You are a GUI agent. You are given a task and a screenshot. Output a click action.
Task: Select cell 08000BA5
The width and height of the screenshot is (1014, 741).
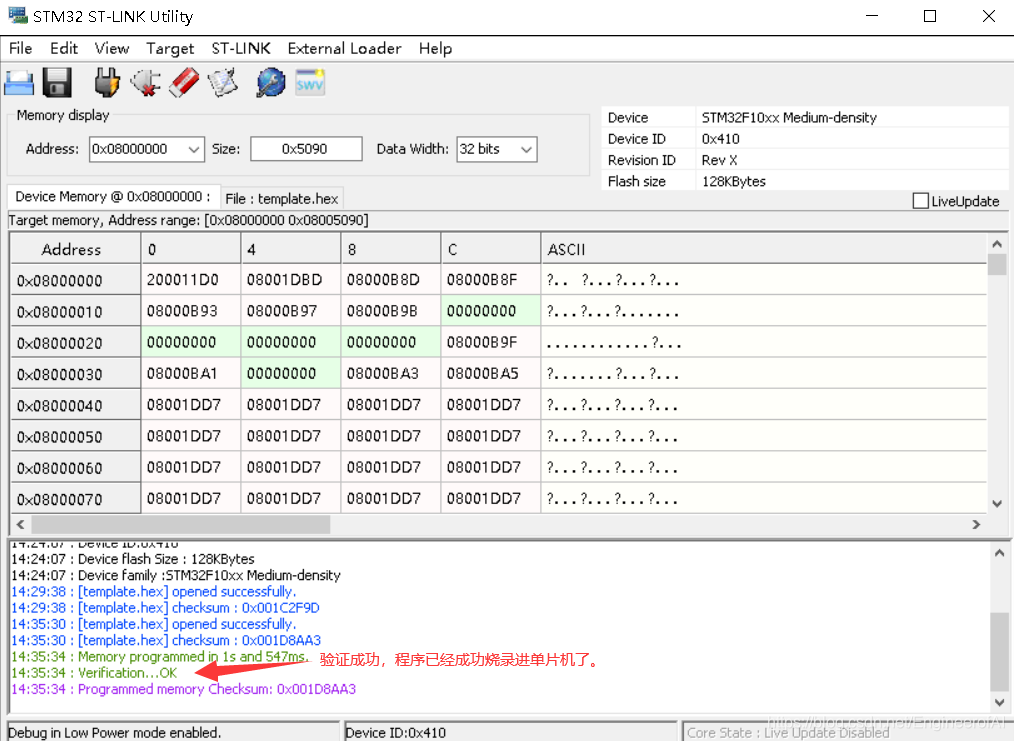[x=491, y=373]
